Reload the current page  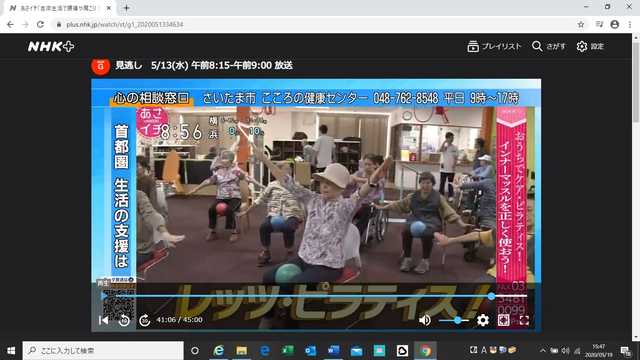pyautogui.click(x=40, y=24)
